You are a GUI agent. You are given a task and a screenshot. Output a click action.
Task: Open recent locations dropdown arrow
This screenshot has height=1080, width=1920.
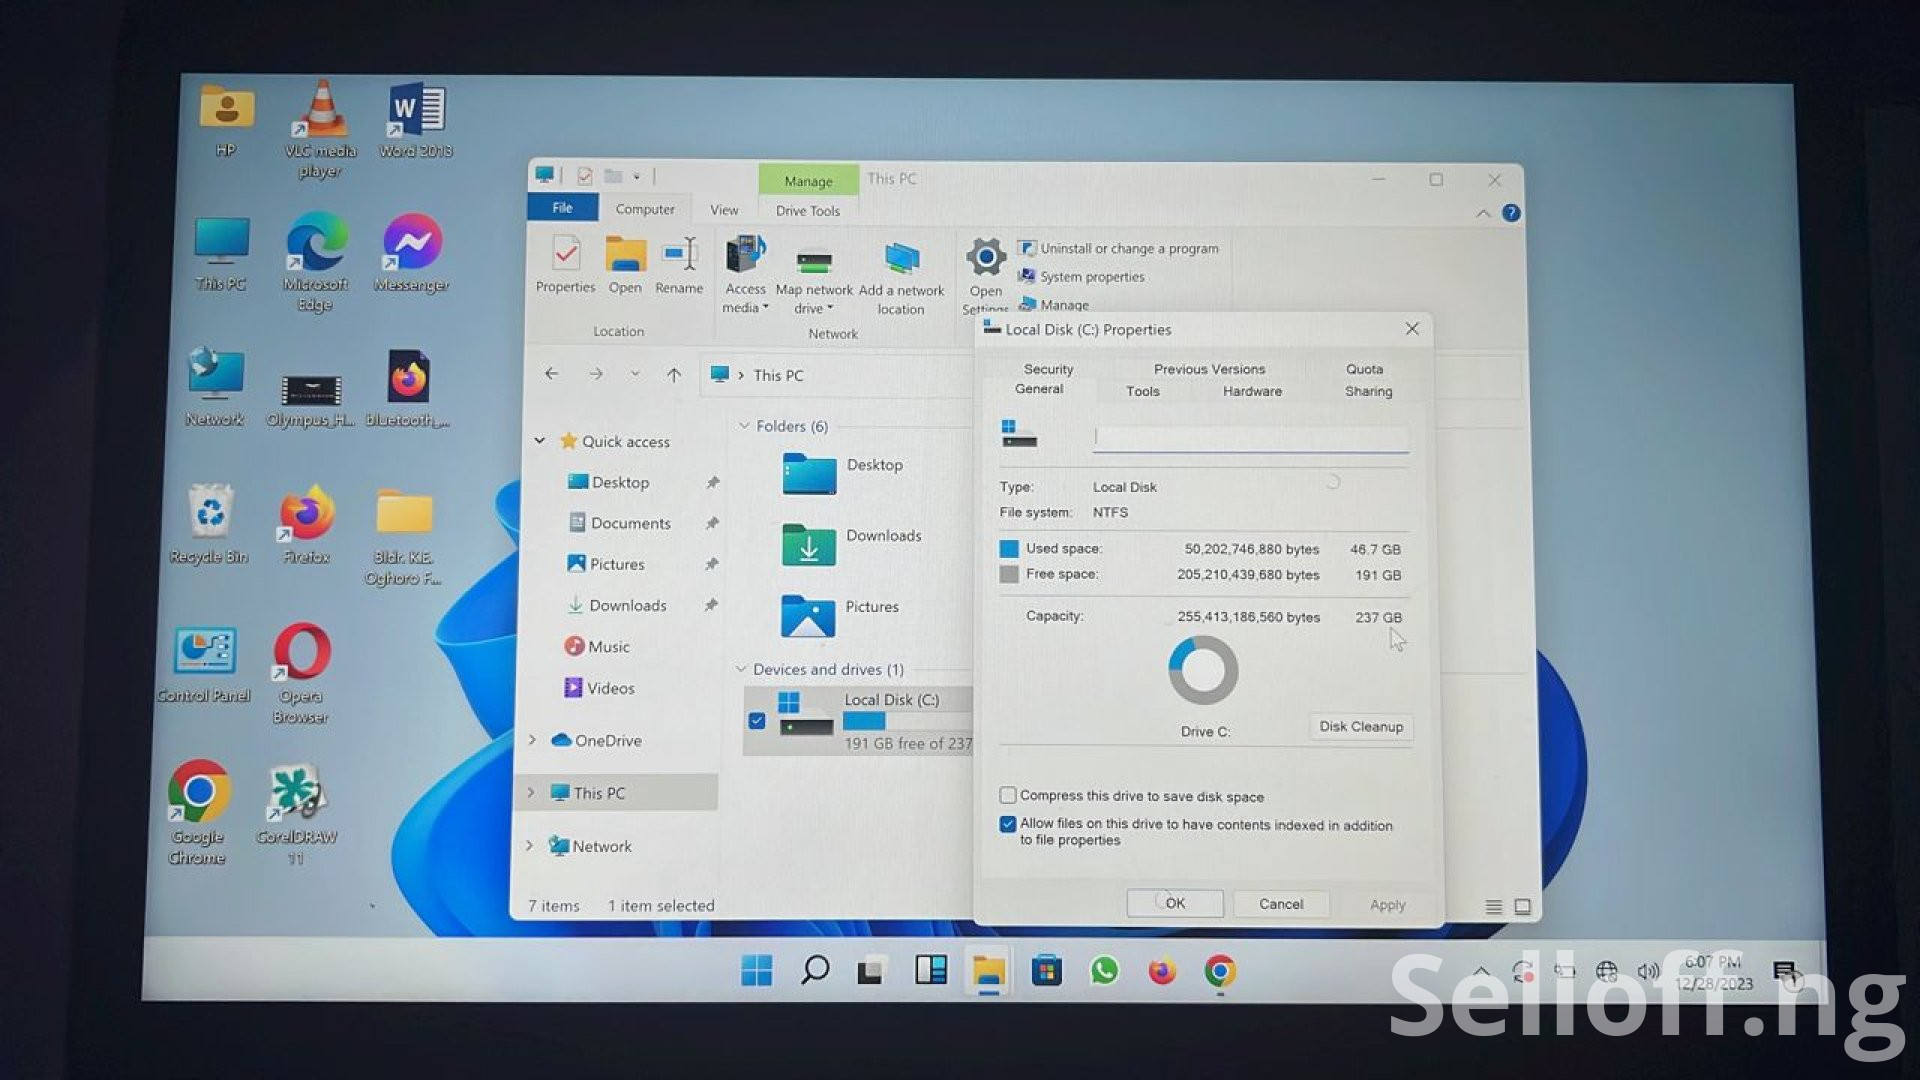pos(635,374)
